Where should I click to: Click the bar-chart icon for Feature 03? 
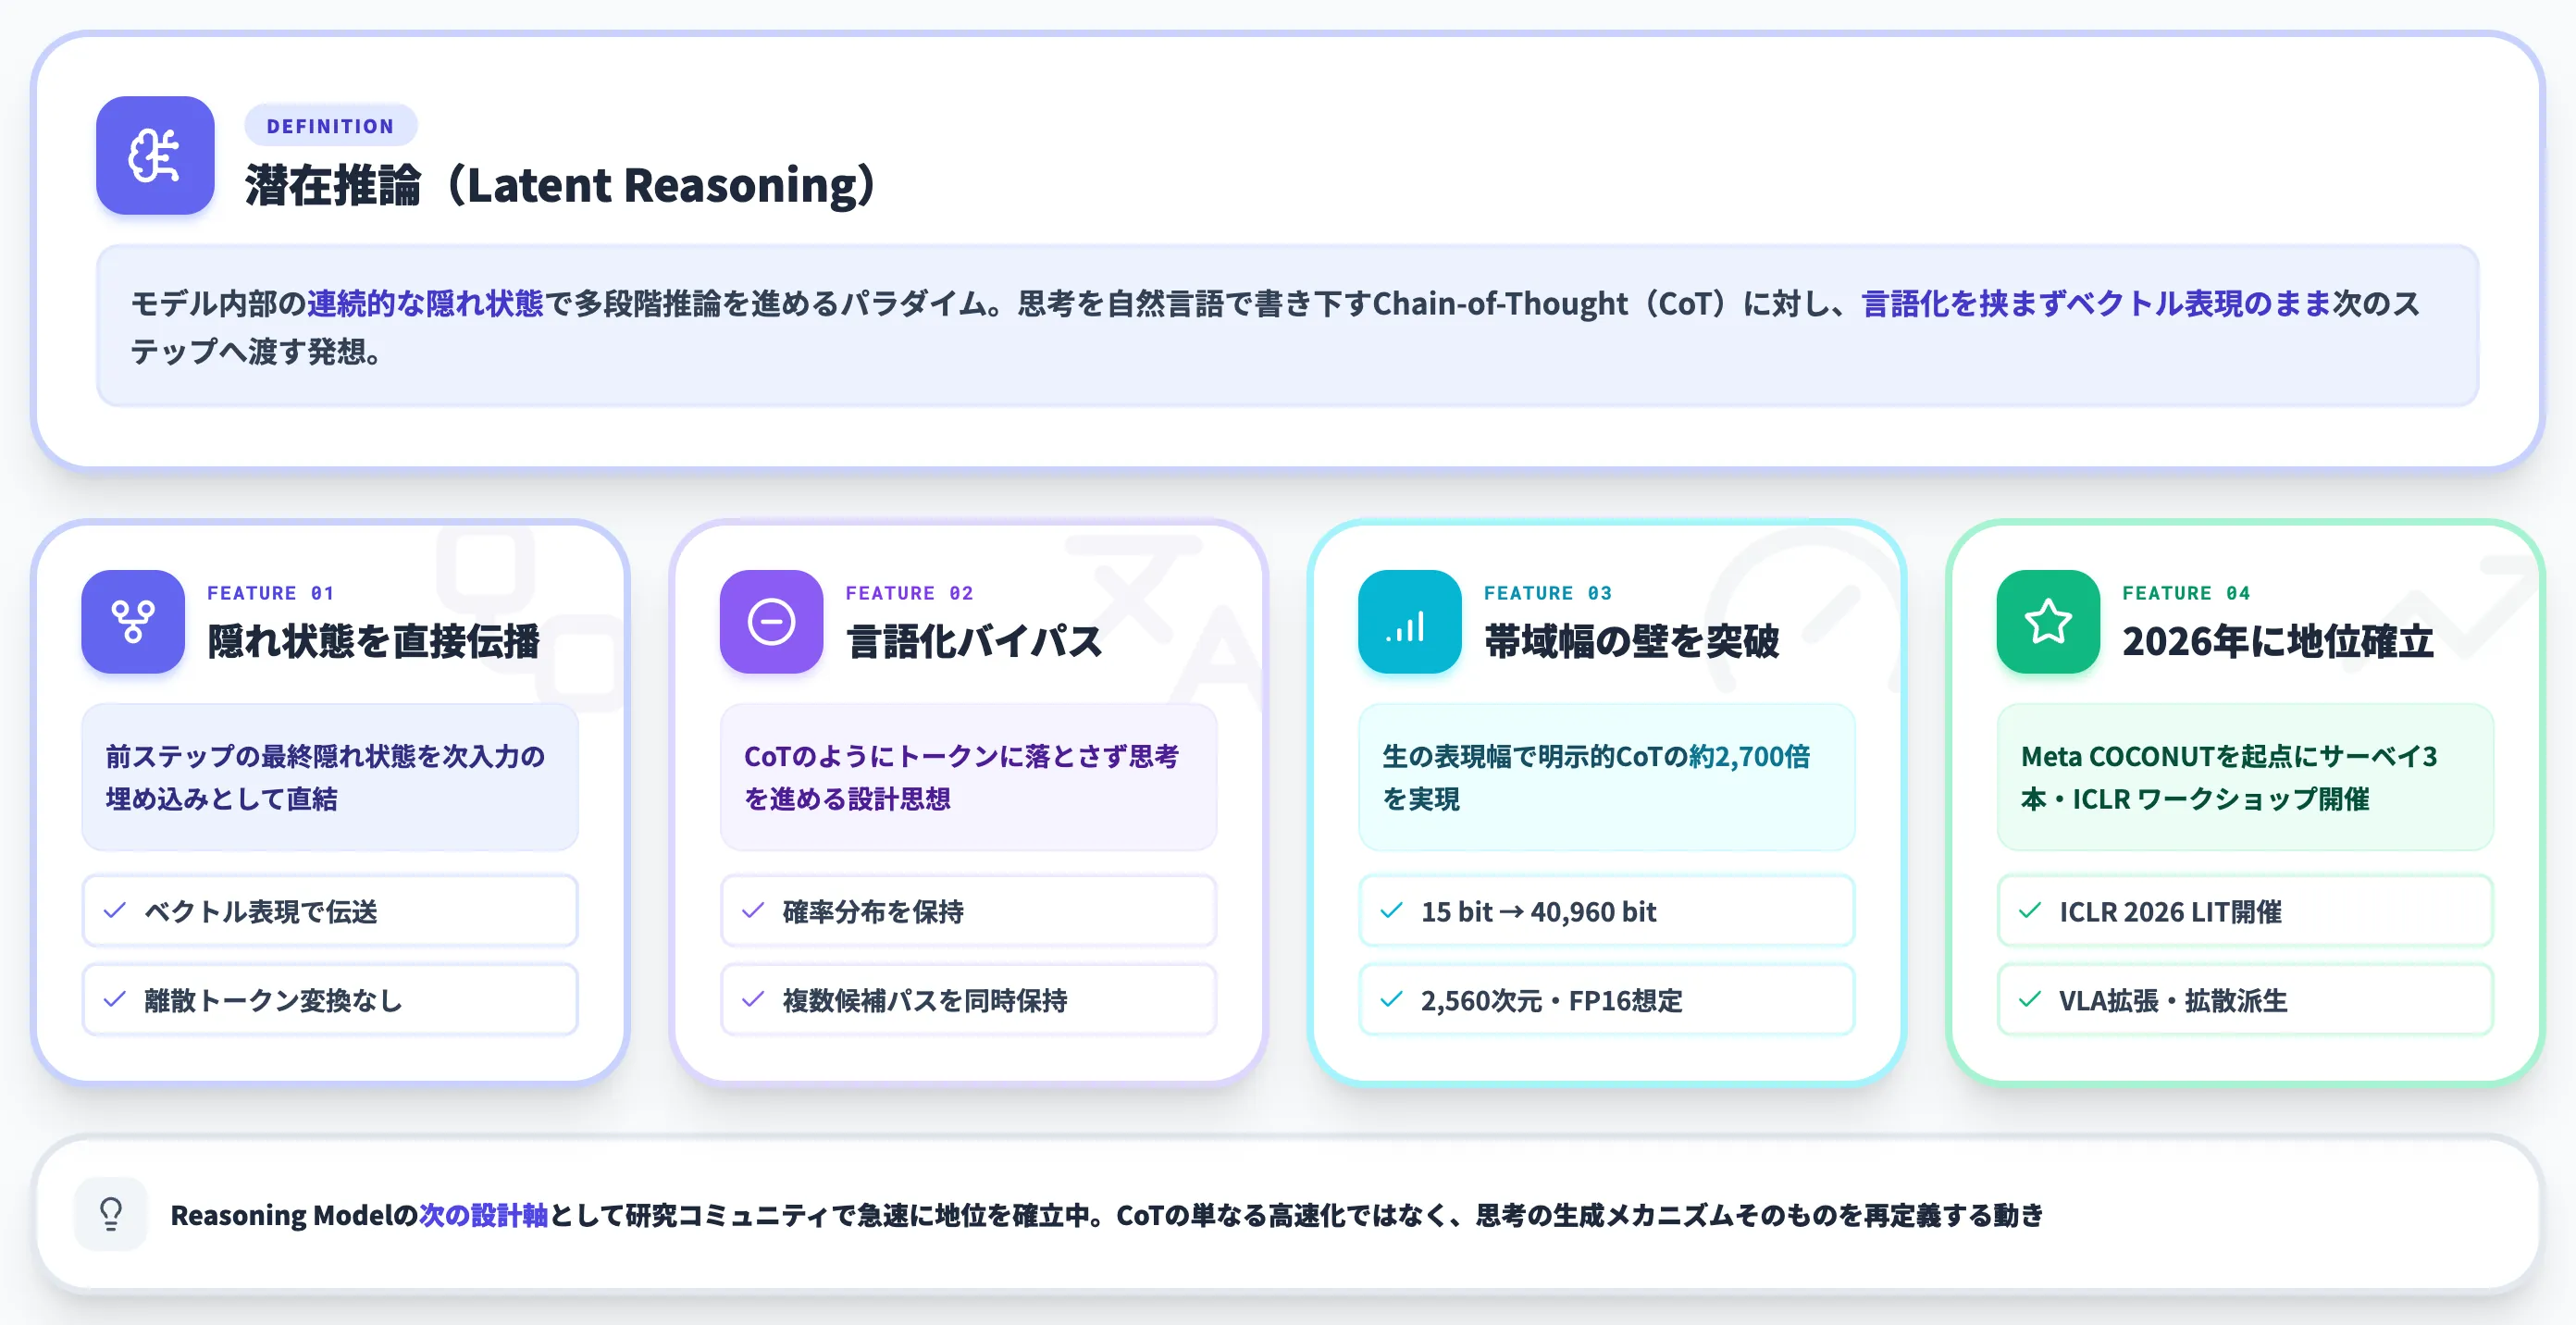(x=1409, y=621)
